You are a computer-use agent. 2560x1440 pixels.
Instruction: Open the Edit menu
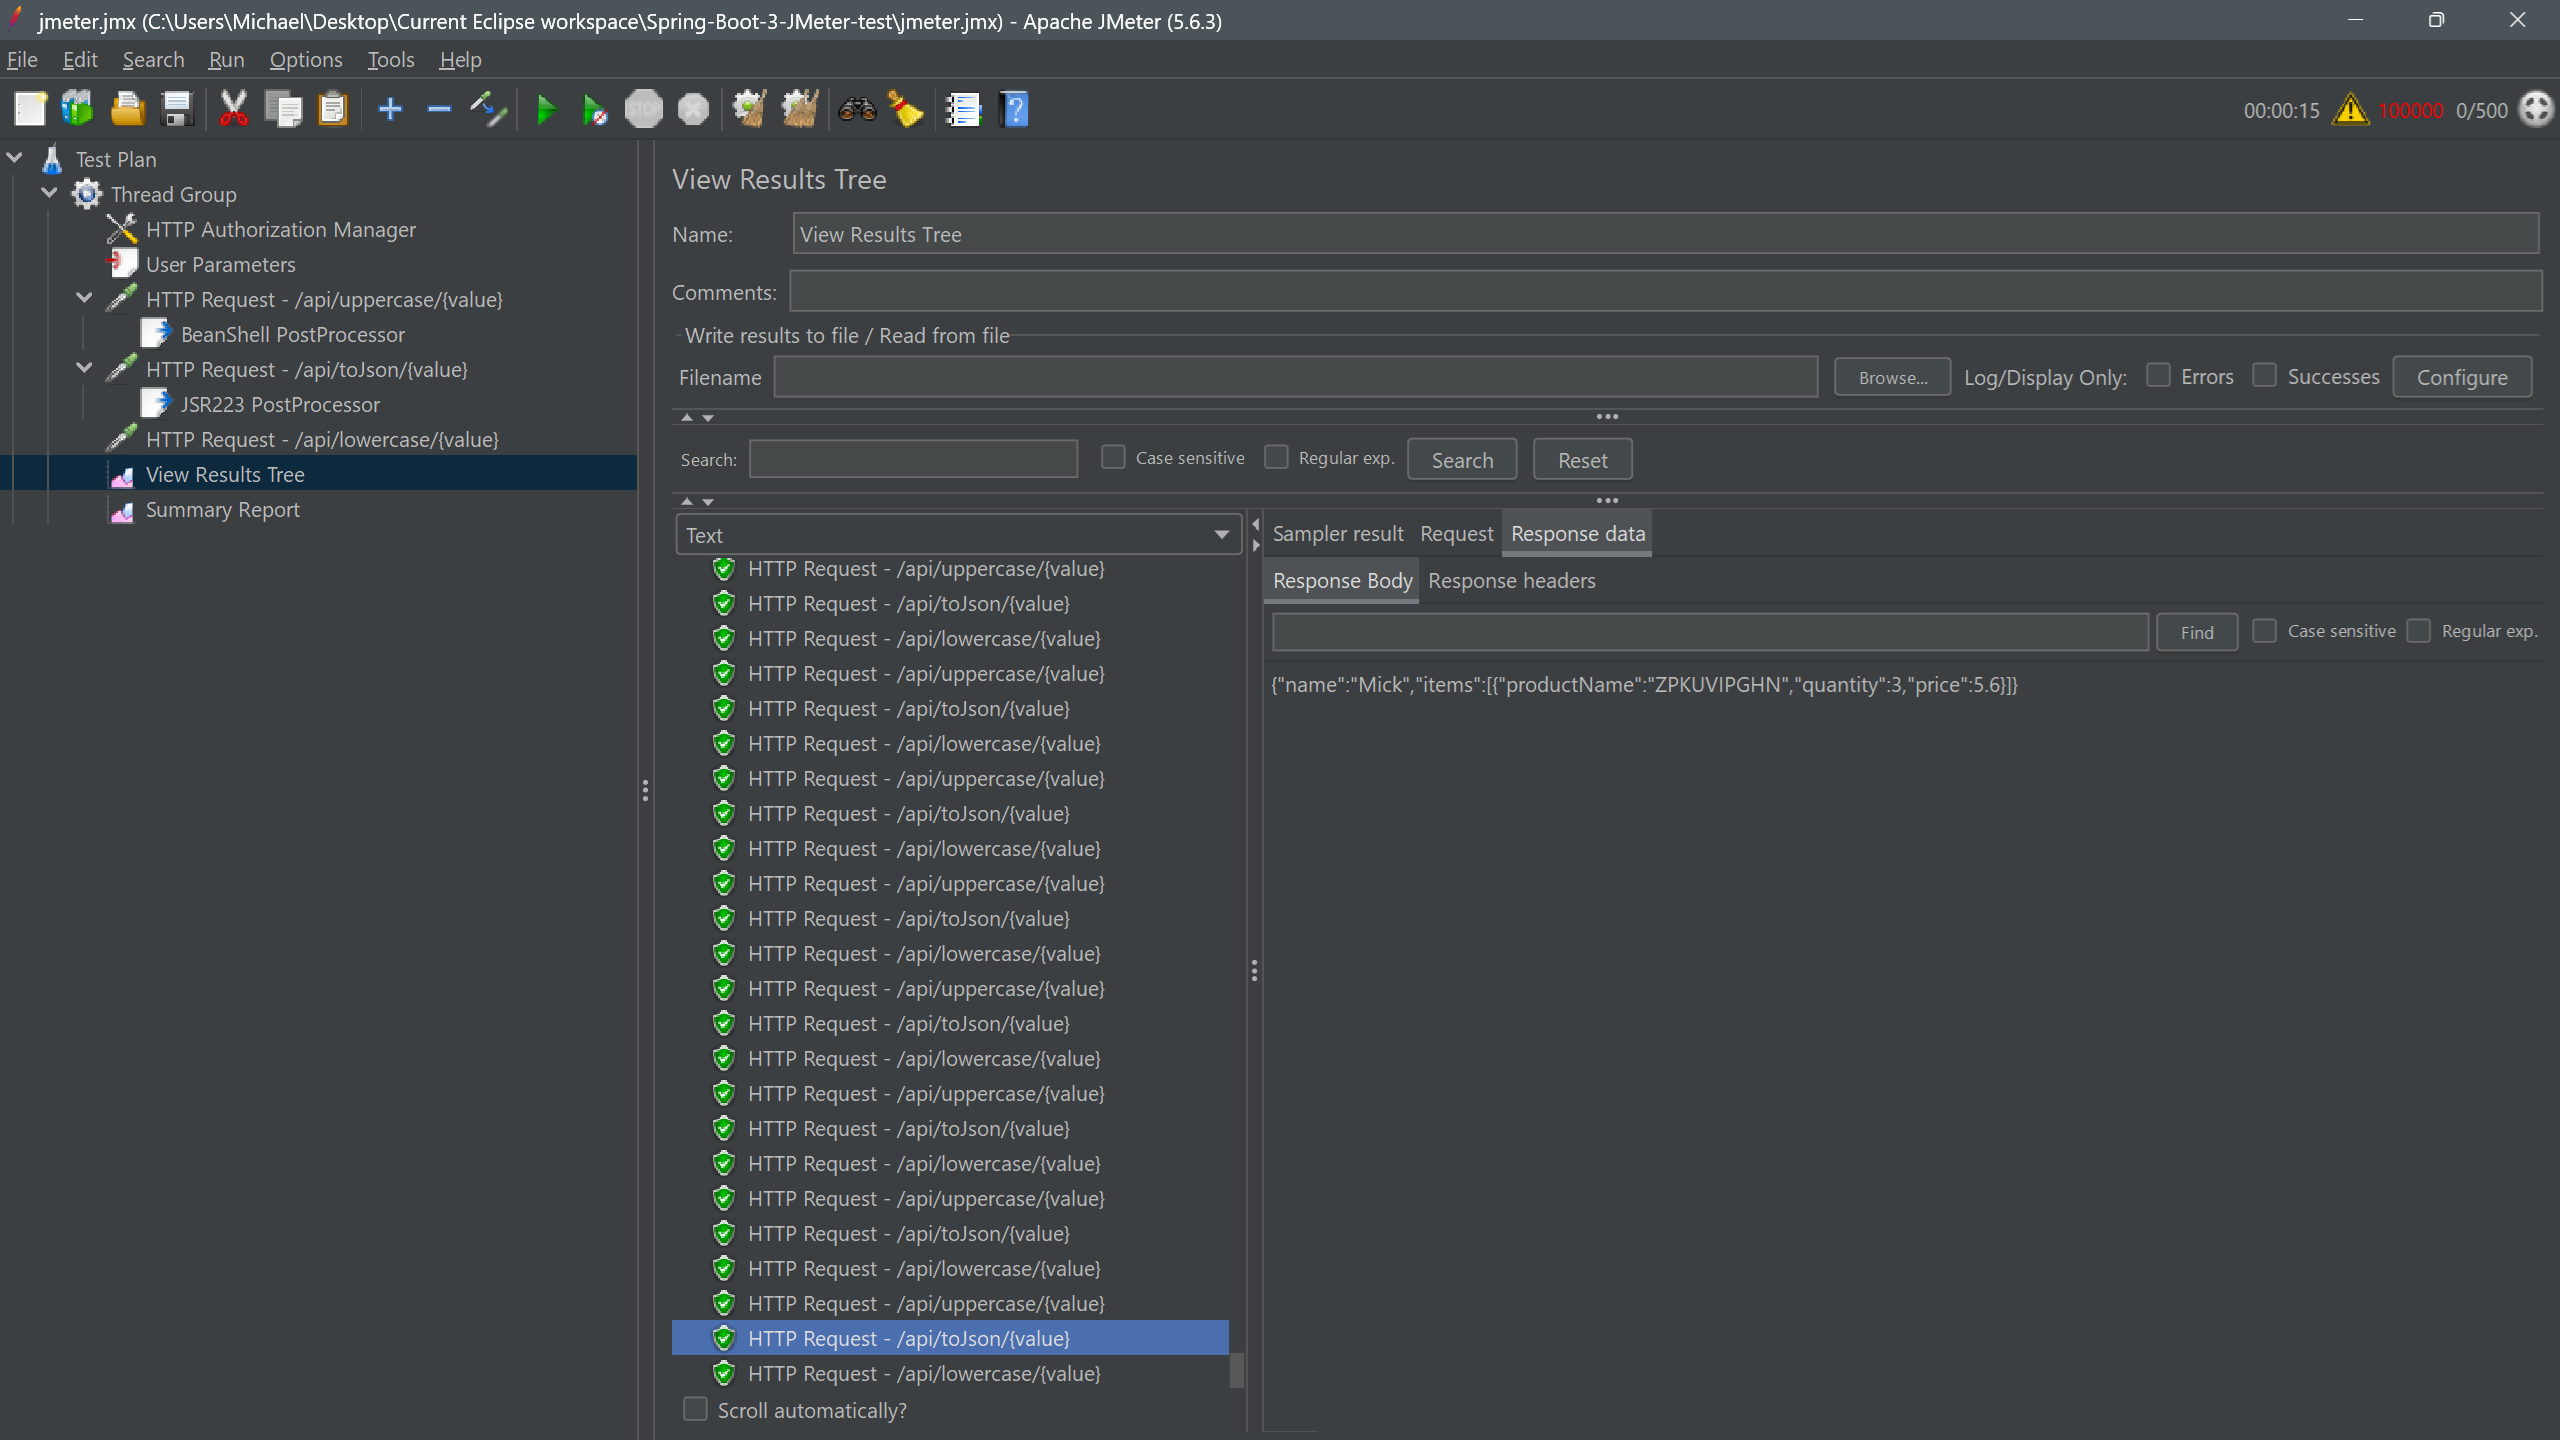pyautogui.click(x=80, y=60)
